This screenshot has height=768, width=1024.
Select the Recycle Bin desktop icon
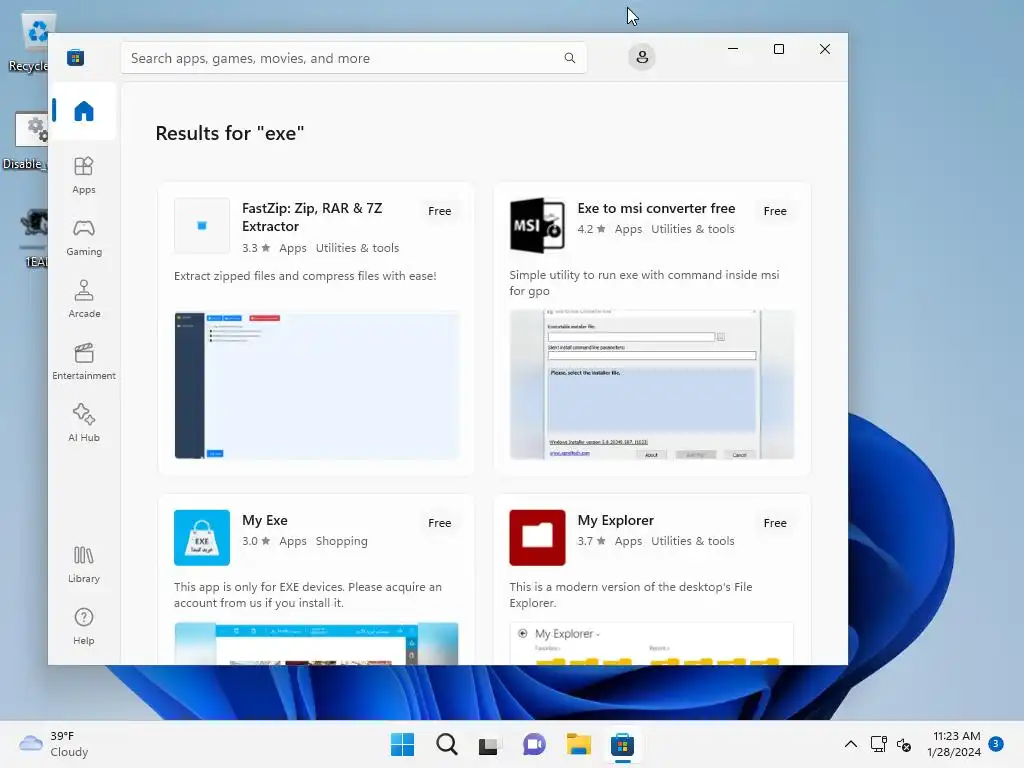[x=29, y=43]
